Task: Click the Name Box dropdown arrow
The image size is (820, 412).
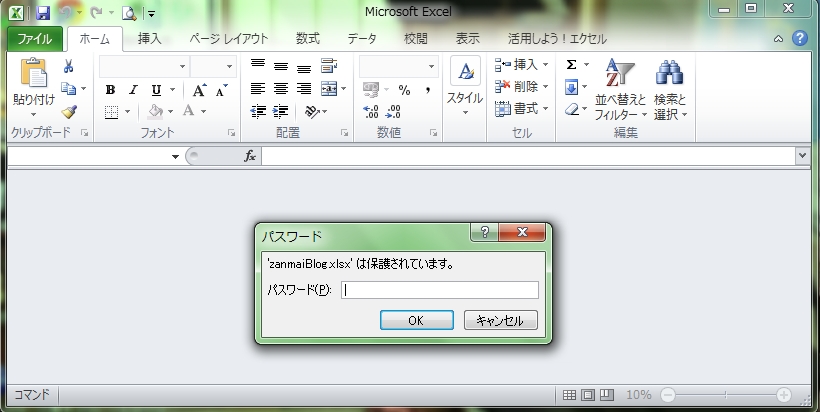Action: point(175,156)
